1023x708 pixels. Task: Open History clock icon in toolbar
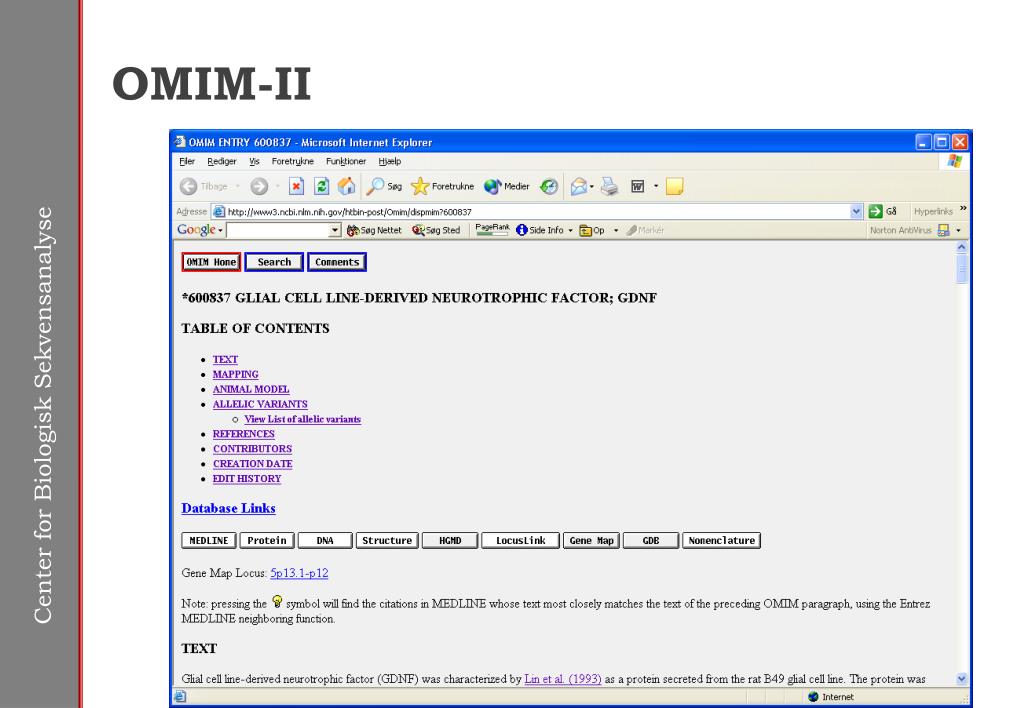point(549,187)
